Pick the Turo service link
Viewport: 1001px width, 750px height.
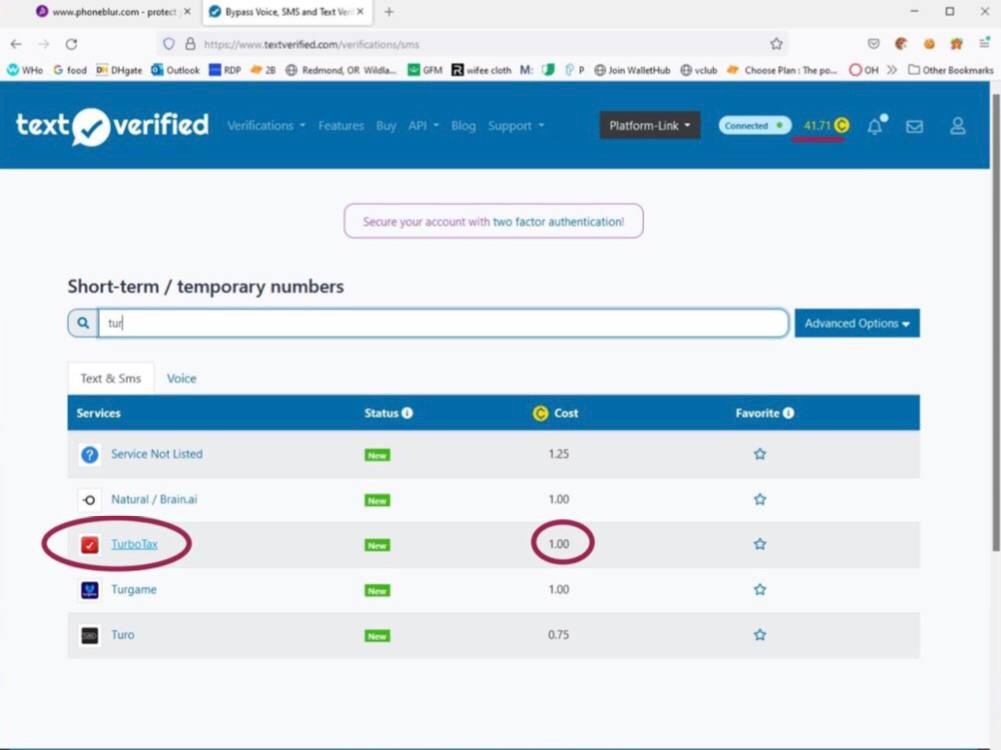123,634
